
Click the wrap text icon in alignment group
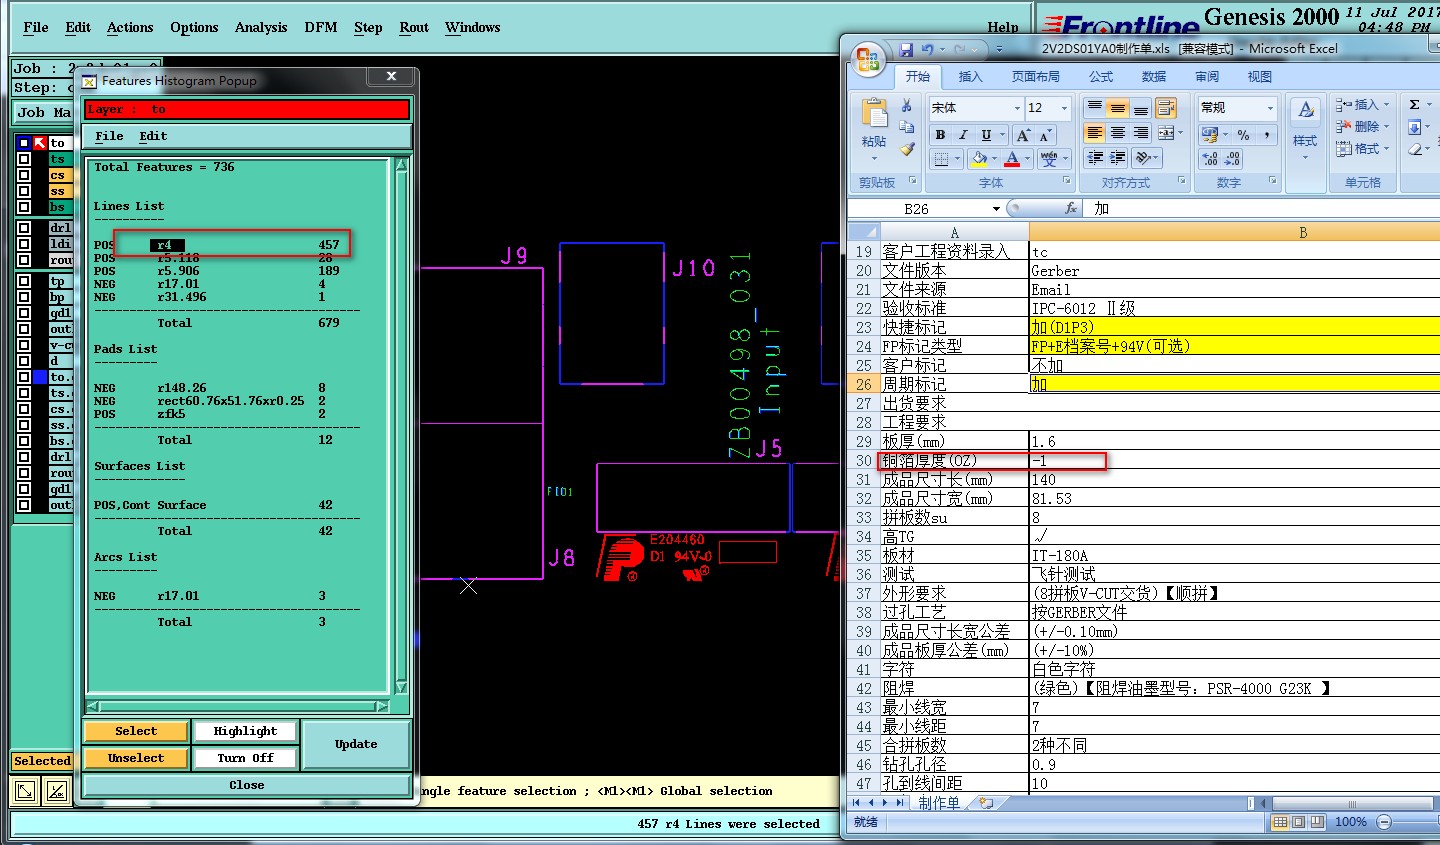coord(1165,108)
